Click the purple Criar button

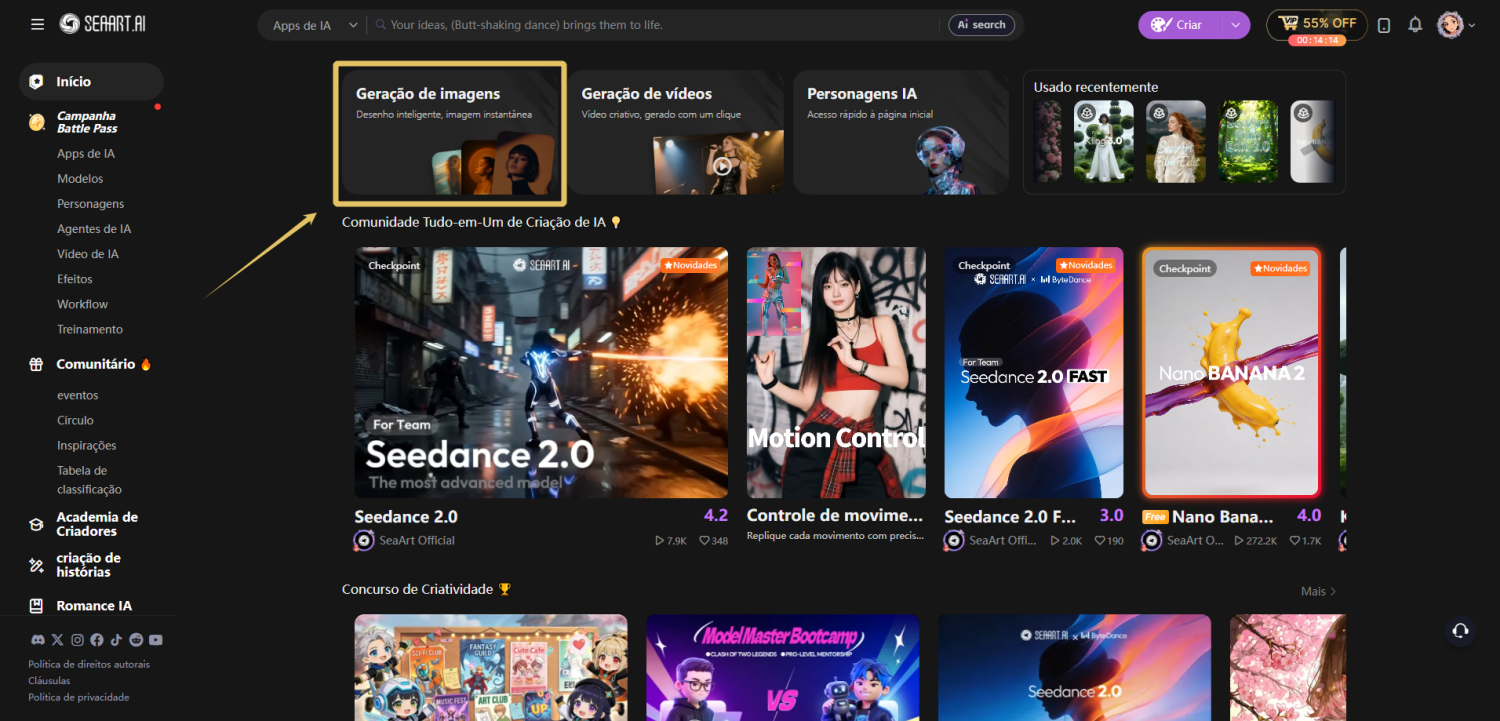coord(1181,25)
